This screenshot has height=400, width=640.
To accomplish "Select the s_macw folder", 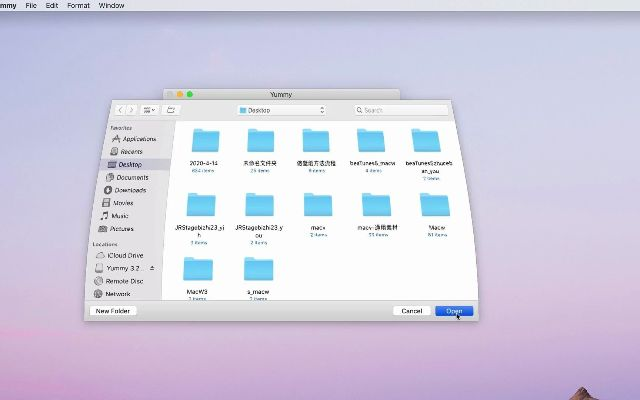I will point(258,270).
